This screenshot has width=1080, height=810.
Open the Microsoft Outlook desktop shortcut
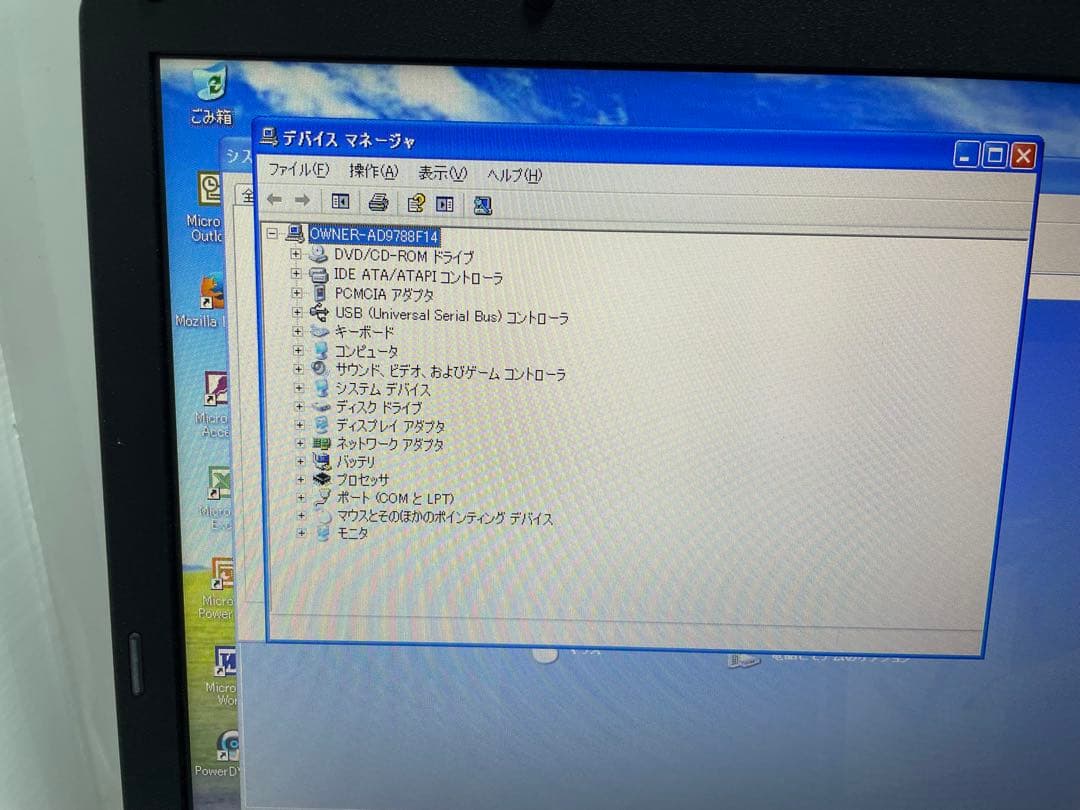coord(206,207)
